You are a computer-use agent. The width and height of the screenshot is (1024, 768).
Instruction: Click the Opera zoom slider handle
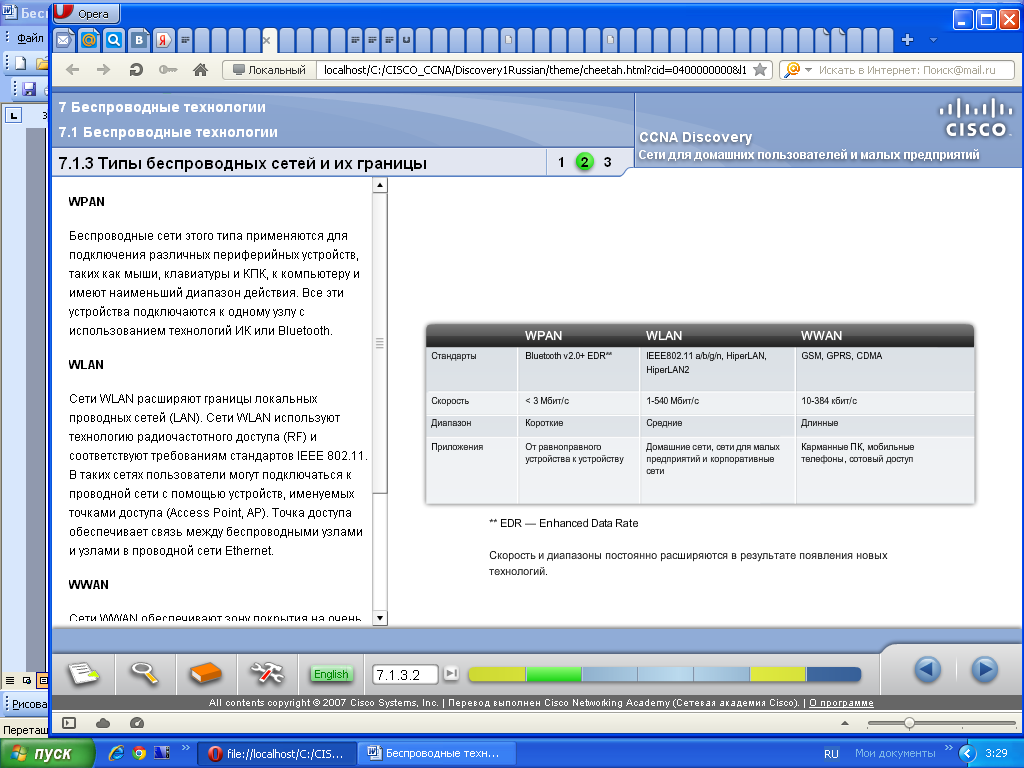point(909,723)
